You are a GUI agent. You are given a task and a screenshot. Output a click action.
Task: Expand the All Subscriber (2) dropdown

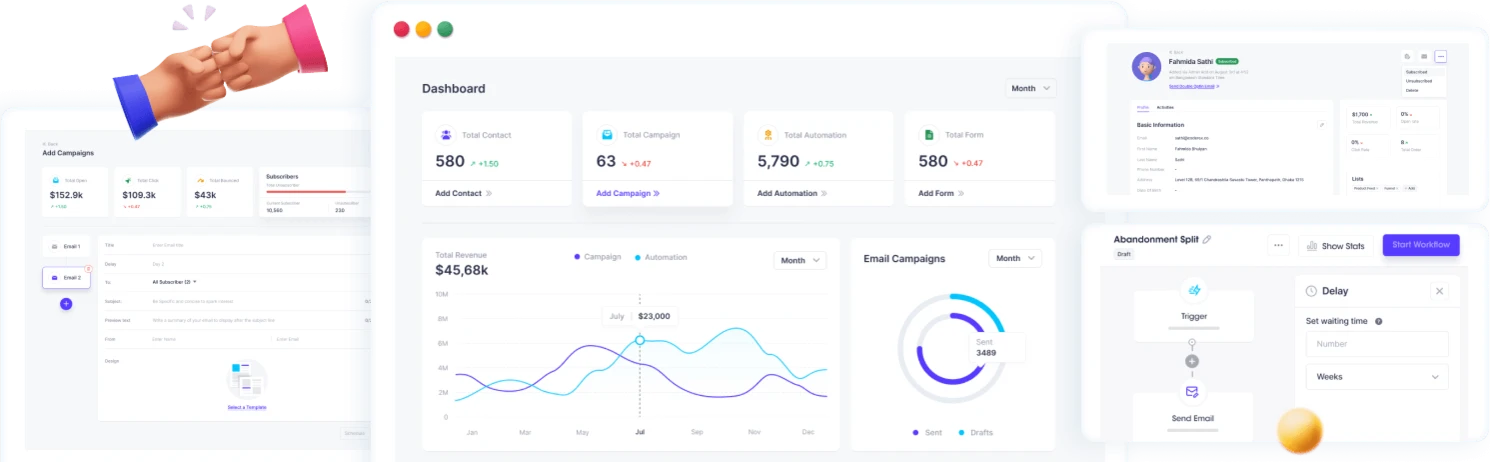pyautogui.click(x=174, y=282)
